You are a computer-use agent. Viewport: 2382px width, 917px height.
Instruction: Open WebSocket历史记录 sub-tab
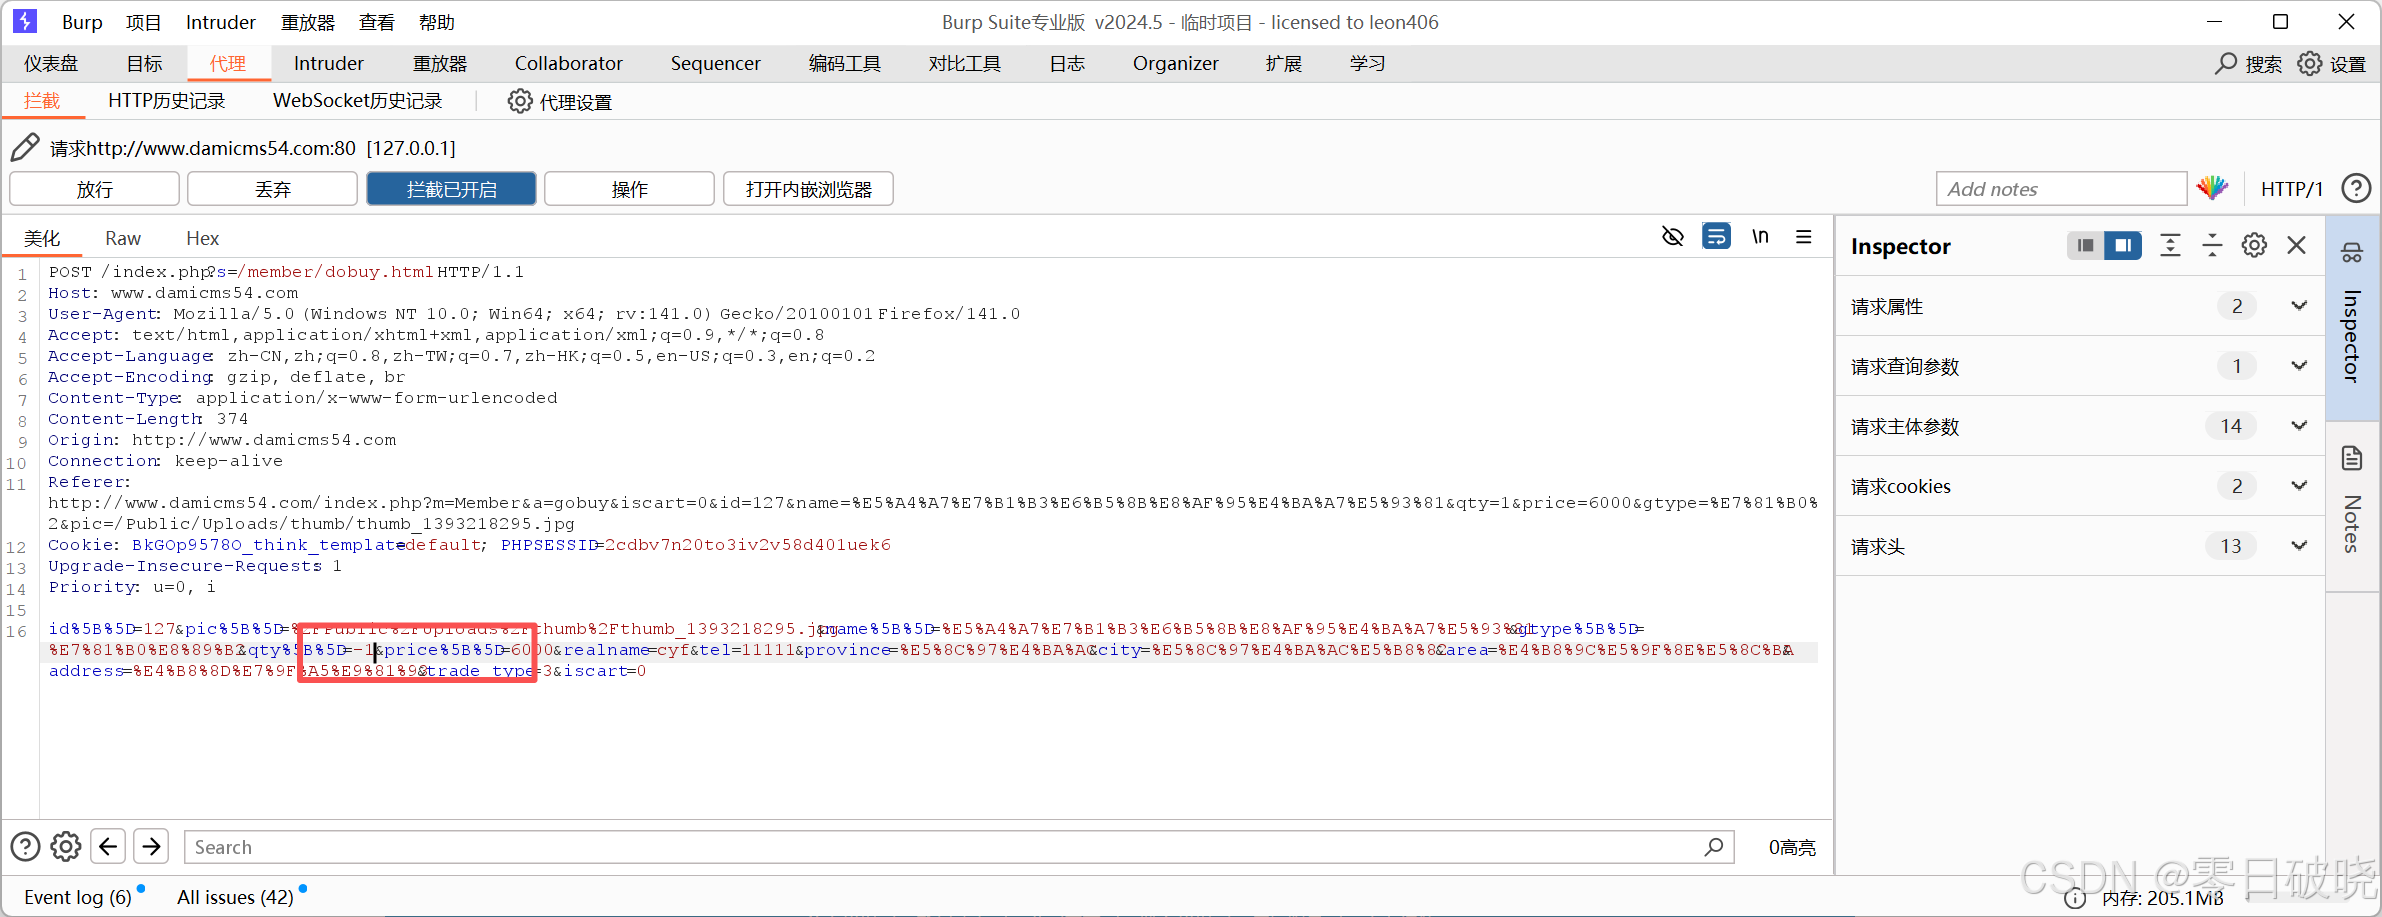[357, 101]
